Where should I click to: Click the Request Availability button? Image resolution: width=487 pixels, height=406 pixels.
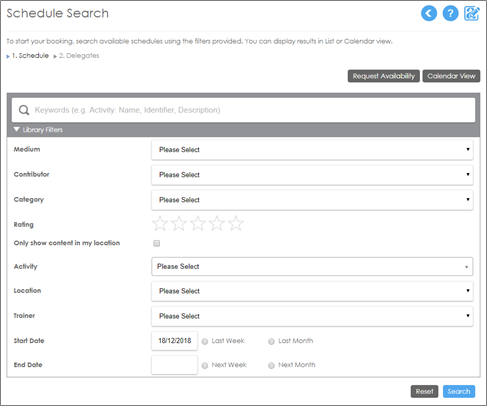click(384, 76)
